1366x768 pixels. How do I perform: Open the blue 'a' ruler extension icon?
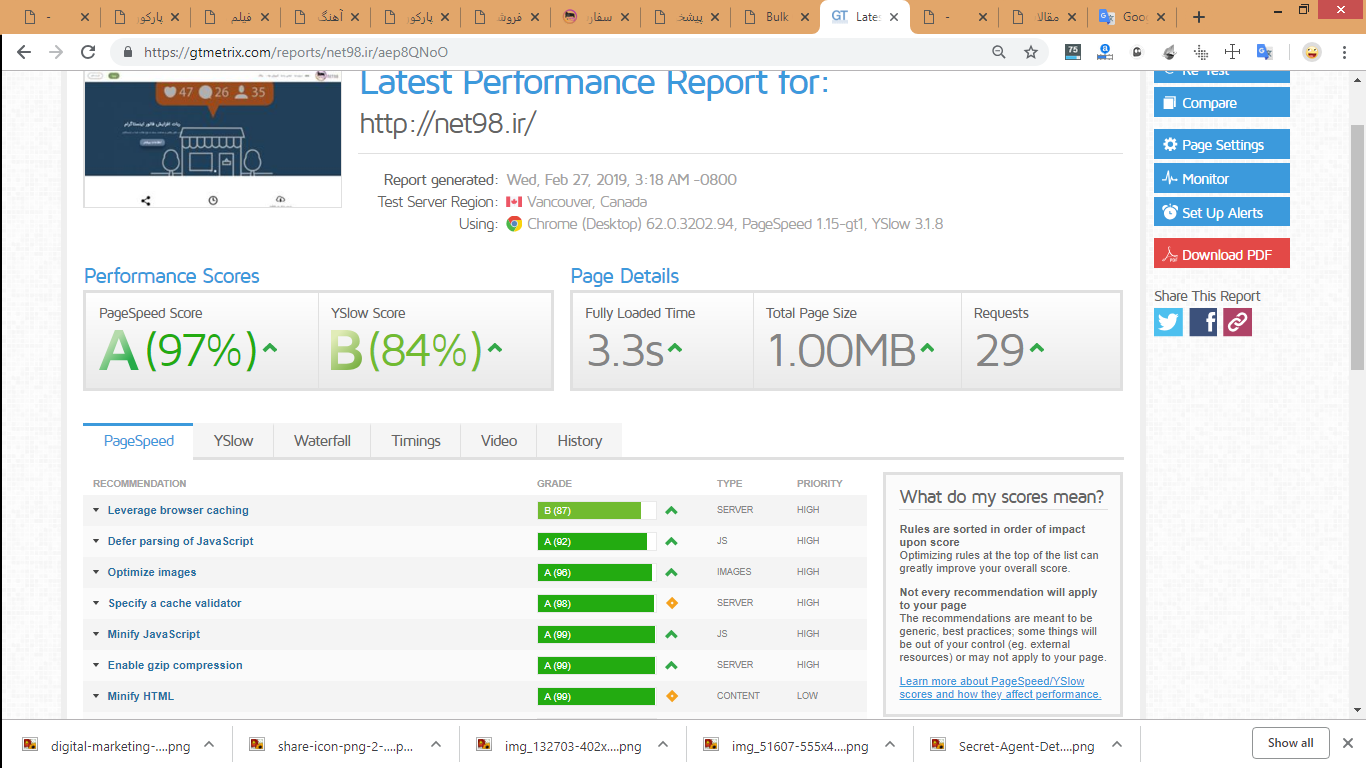[1105, 51]
